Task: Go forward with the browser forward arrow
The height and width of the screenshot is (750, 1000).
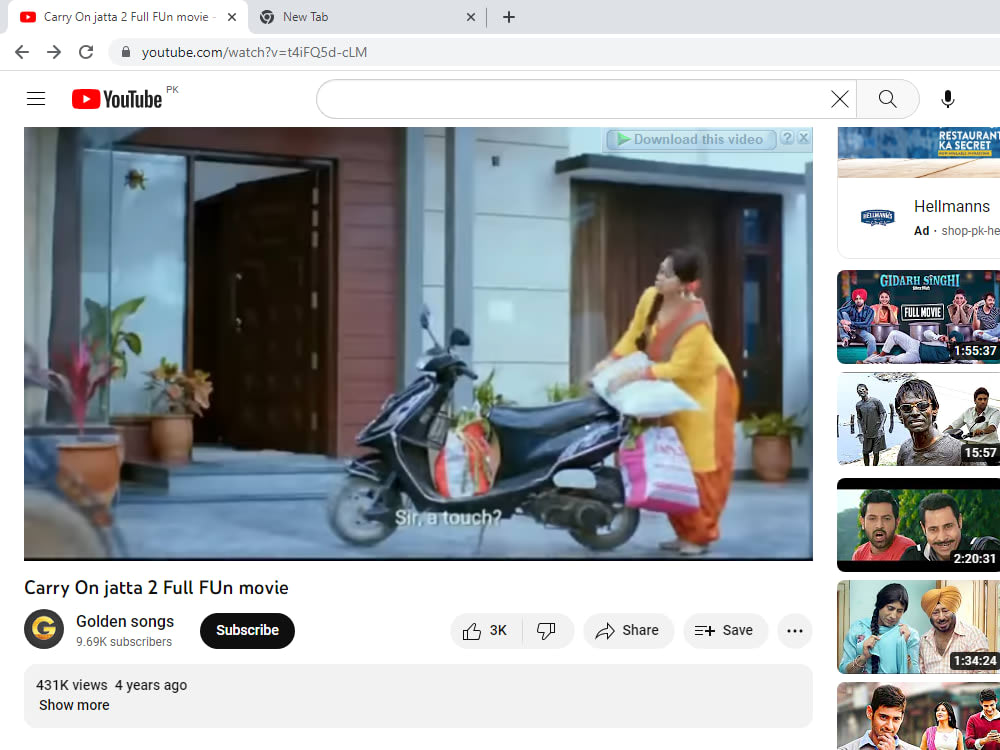Action: pos(54,52)
